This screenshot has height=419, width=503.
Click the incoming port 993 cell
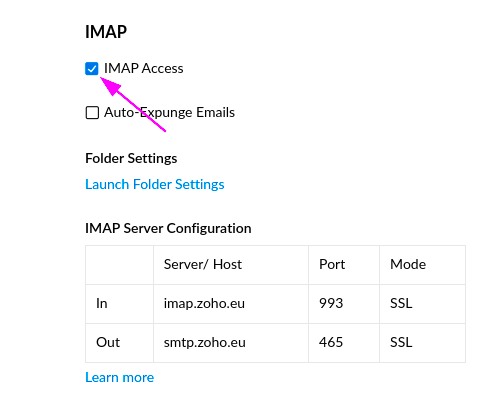pyautogui.click(x=344, y=304)
